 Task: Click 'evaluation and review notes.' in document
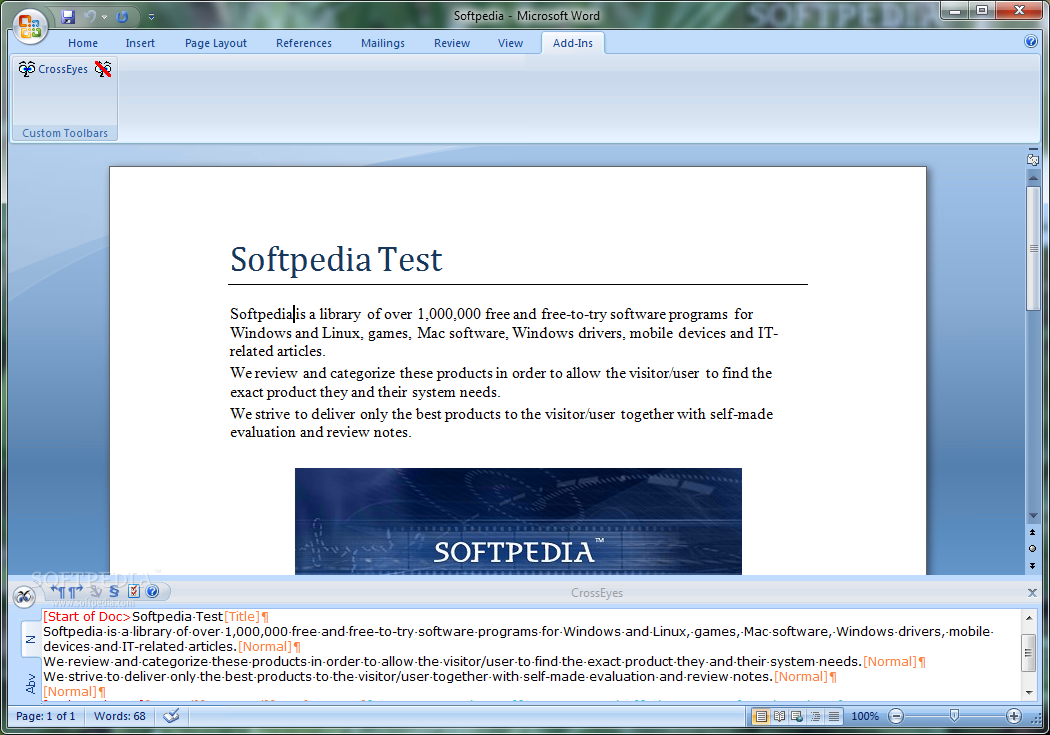[x=321, y=432]
